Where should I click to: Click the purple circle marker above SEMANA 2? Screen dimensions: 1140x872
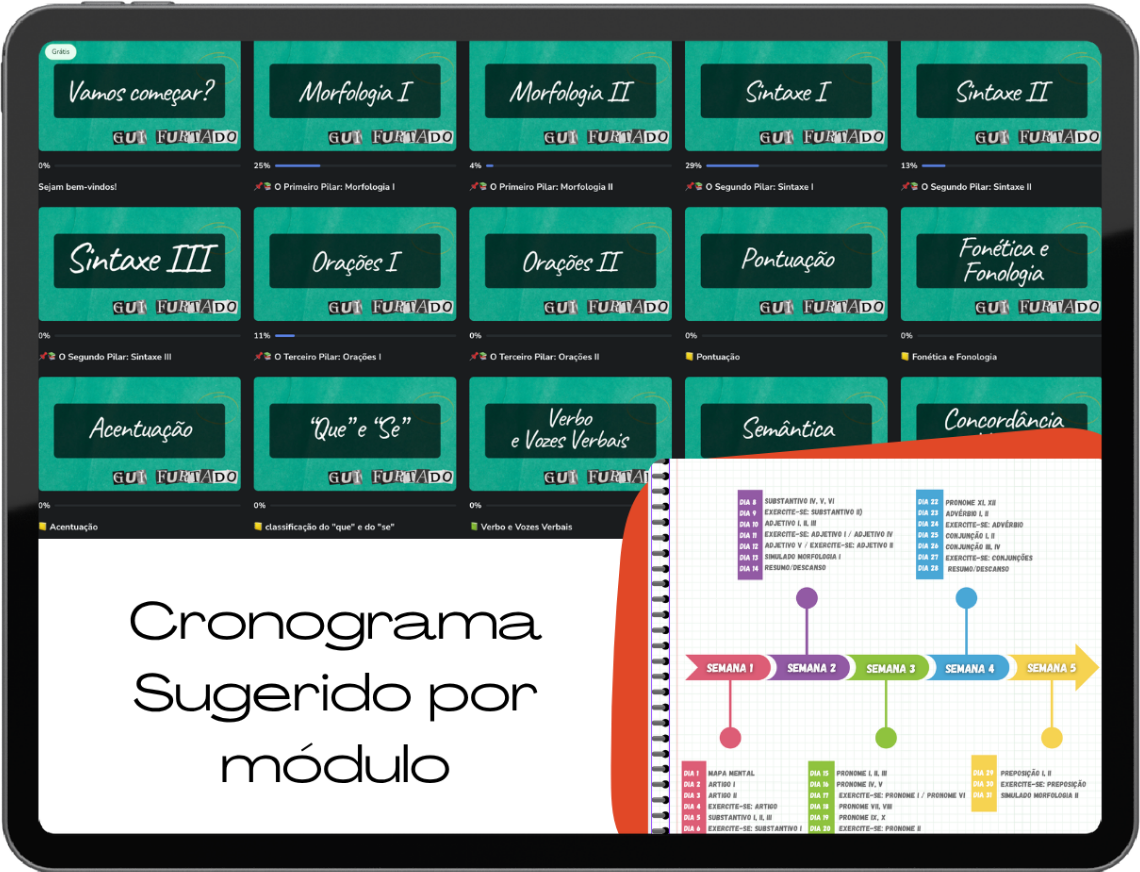pos(806,599)
